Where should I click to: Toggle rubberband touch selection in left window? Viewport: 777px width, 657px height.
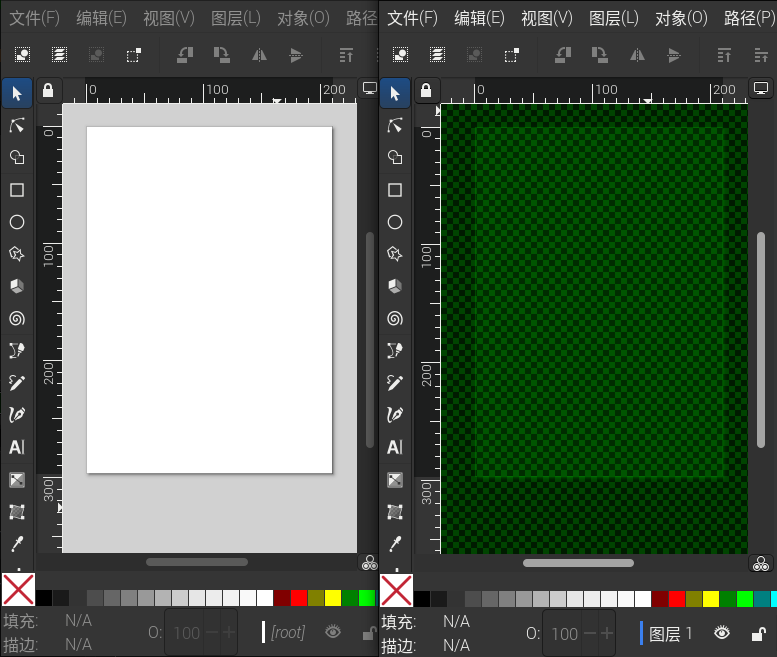pos(133,55)
